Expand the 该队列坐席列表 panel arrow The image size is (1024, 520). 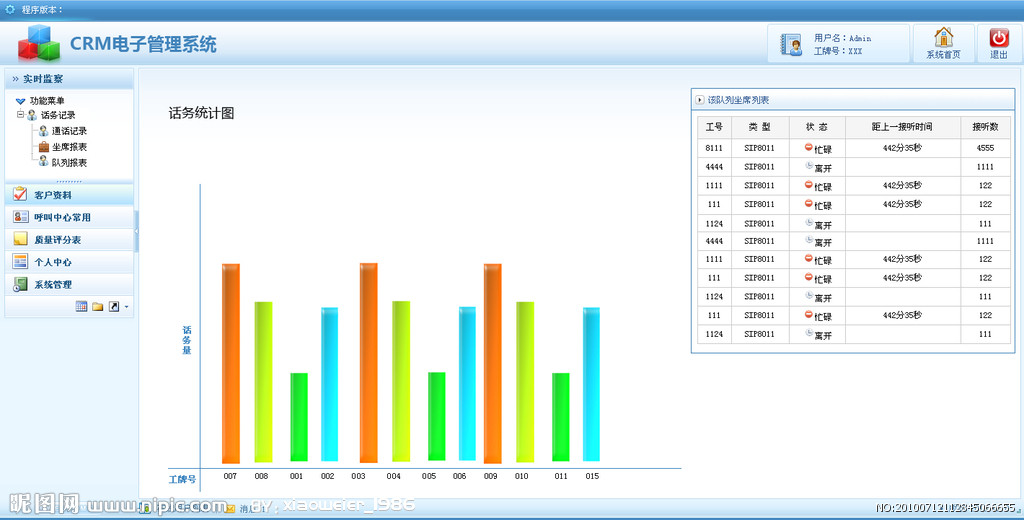pyautogui.click(x=700, y=100)
